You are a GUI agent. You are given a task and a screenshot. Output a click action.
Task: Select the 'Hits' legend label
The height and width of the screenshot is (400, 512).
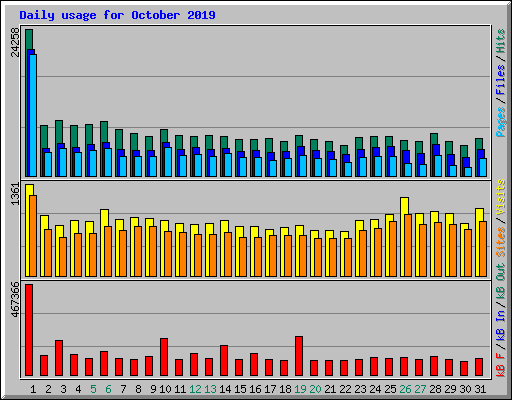tap(501, 41)
